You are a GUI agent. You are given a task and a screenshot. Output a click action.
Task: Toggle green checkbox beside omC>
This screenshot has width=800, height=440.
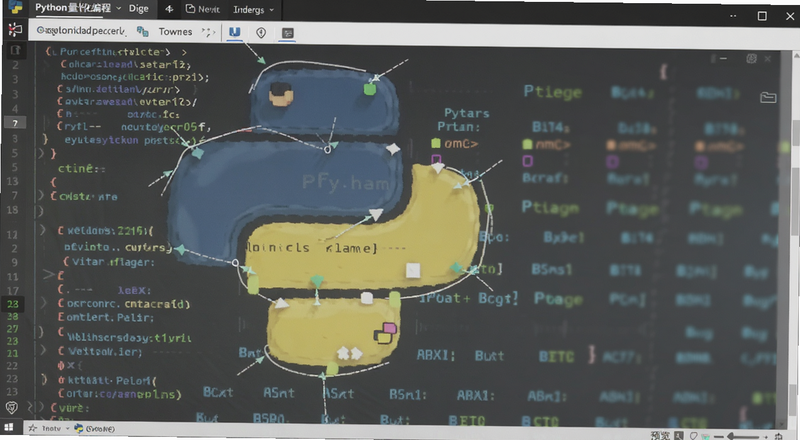(435, 143)
